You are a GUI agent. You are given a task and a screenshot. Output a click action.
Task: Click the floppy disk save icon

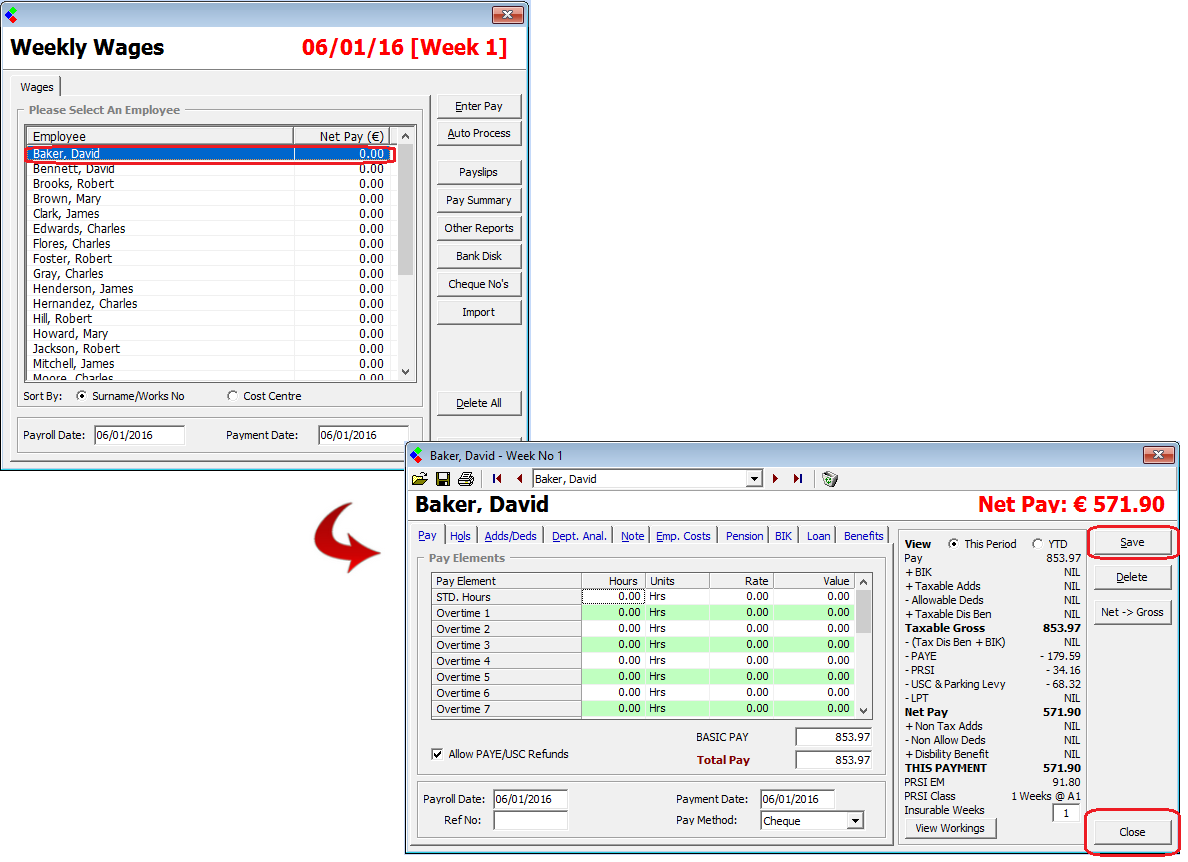[442, 479]
